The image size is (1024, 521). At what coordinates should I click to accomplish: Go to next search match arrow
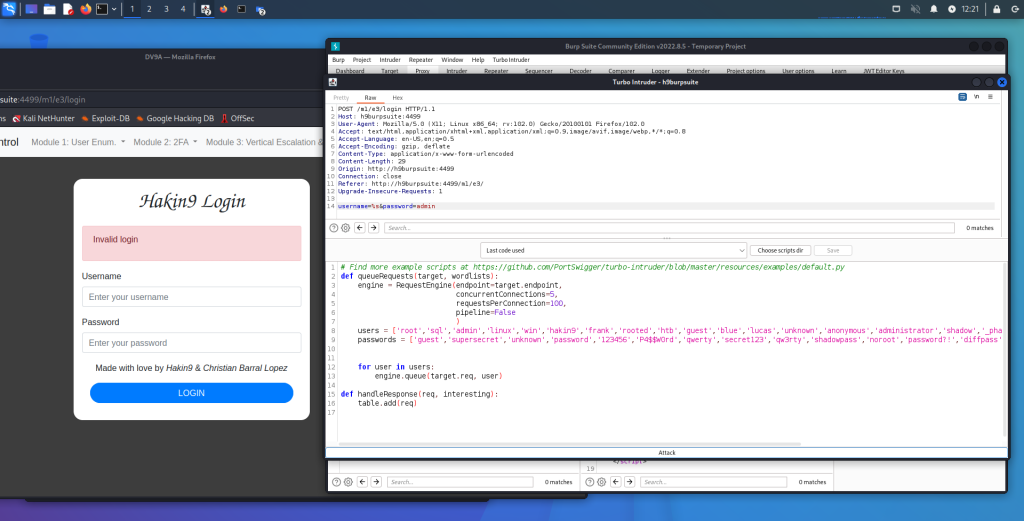[x=374, y=228]
